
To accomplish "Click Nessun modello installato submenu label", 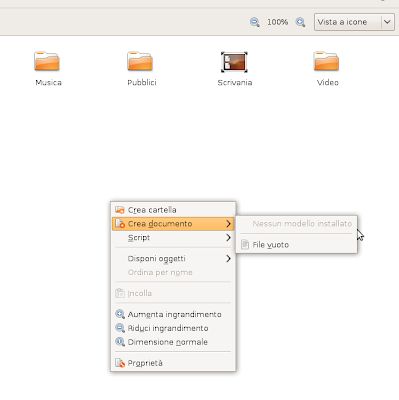I will (302, 224).
